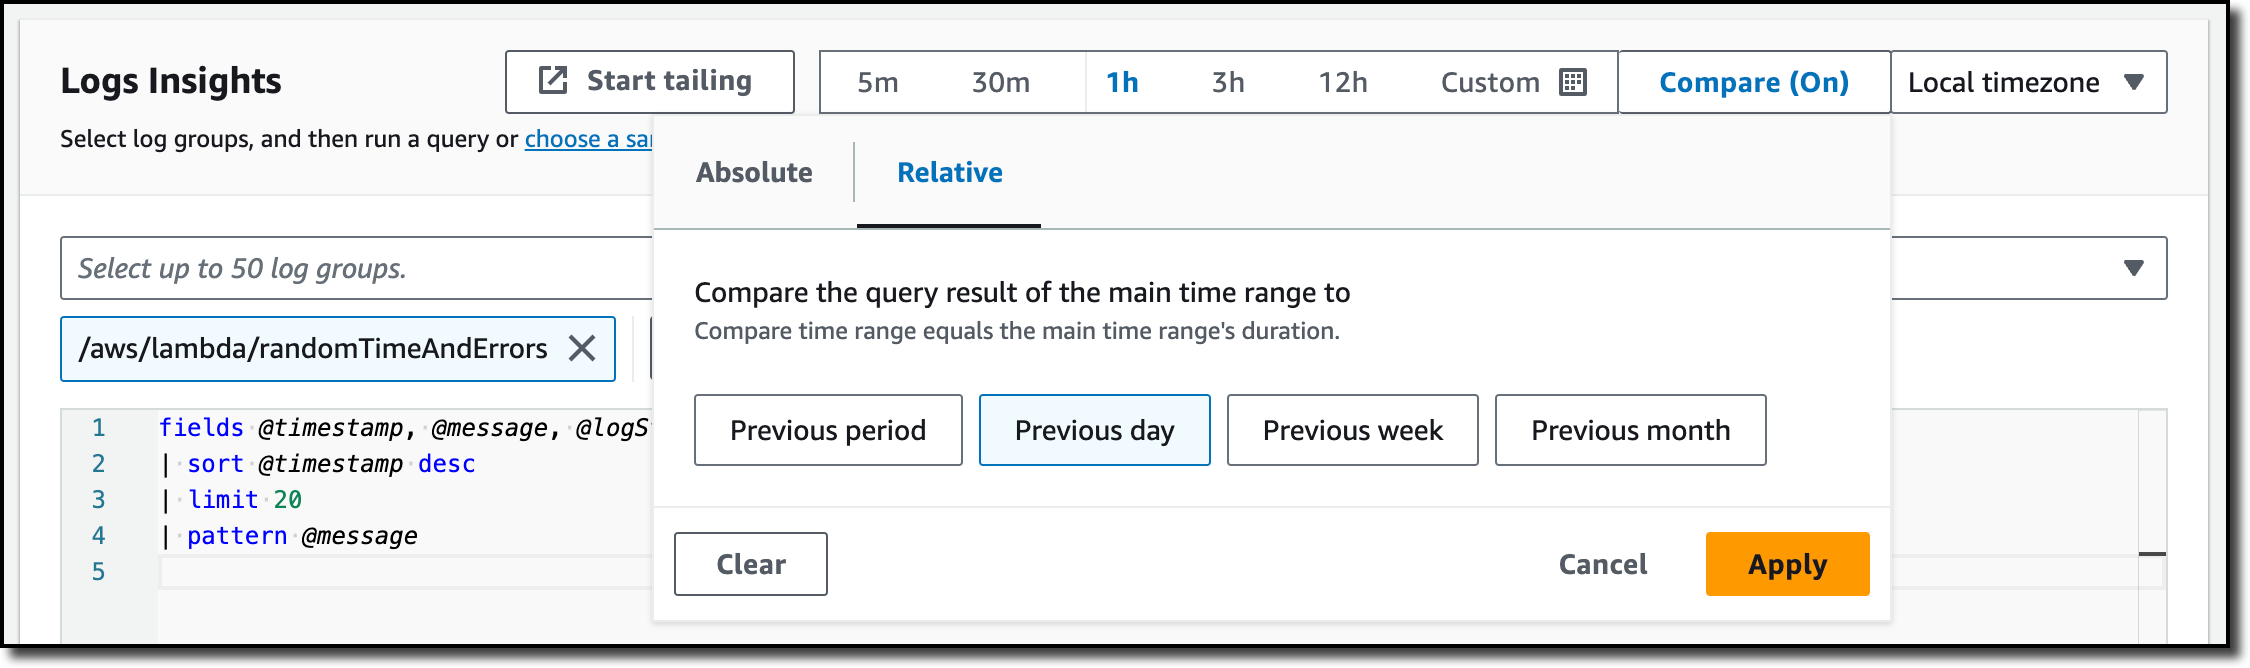Click the log groups search field
The width and height of the screenshot is (2250, 668).
click(x=350, y=268)
